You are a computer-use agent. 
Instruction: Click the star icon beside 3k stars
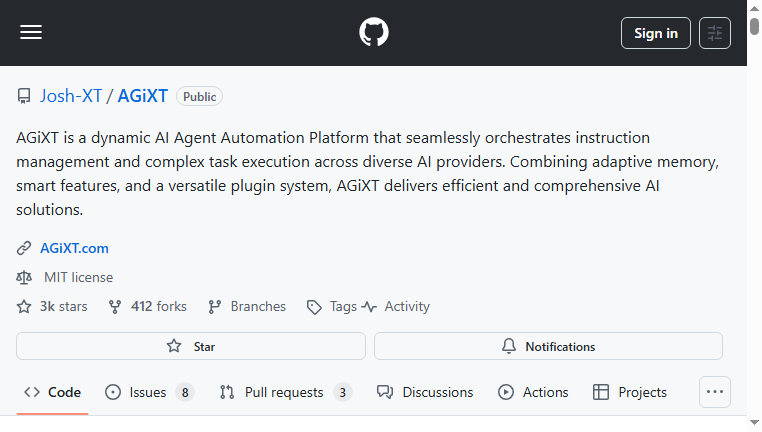(24, 307)
